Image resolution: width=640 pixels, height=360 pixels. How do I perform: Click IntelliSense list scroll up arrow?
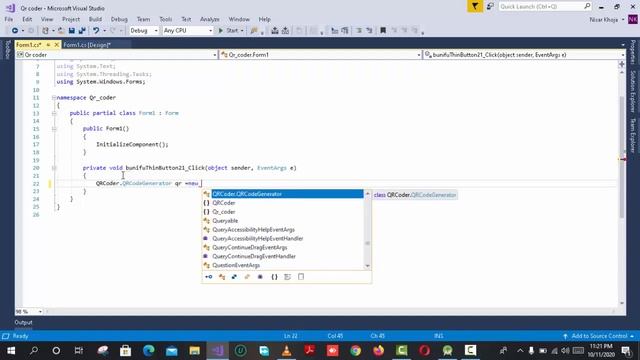(367, 193)
